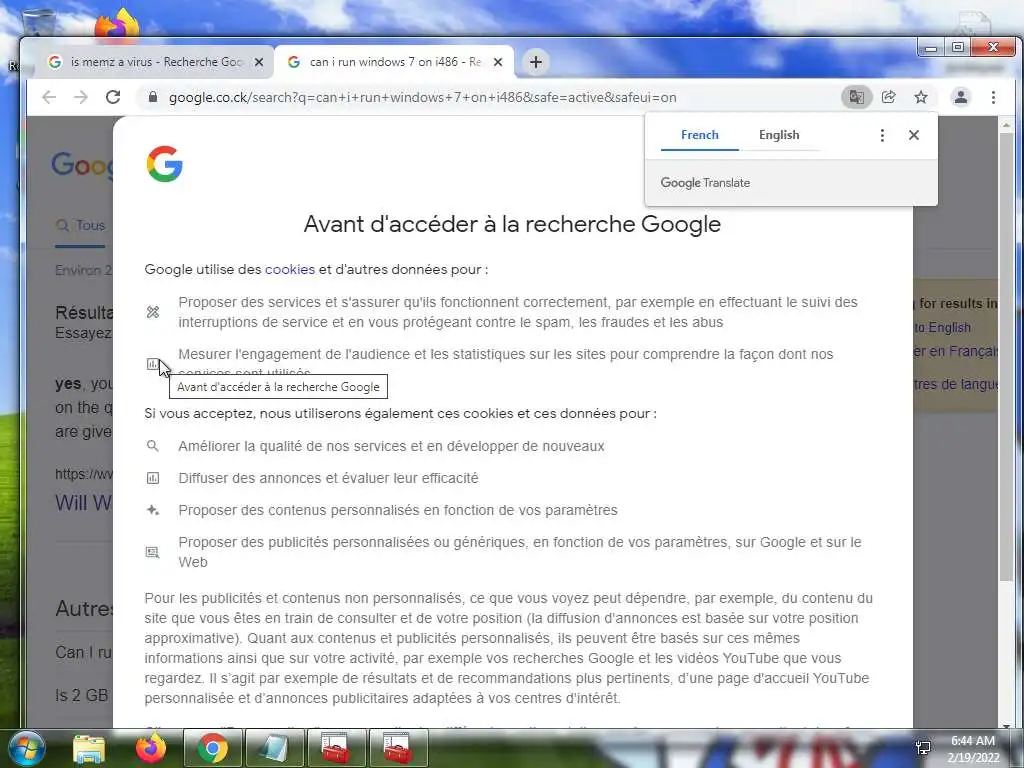
Task: Click the network tray icon
Action: (x=923, y=748)
